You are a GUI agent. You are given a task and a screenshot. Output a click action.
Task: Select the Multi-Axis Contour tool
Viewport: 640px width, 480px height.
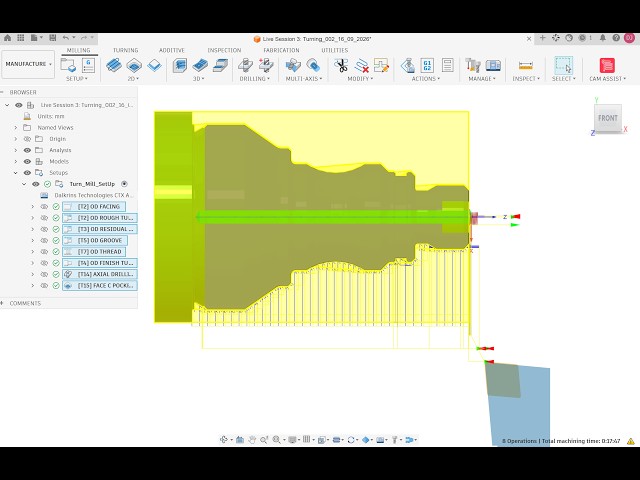pyautogui.click(x=313, y=65)
